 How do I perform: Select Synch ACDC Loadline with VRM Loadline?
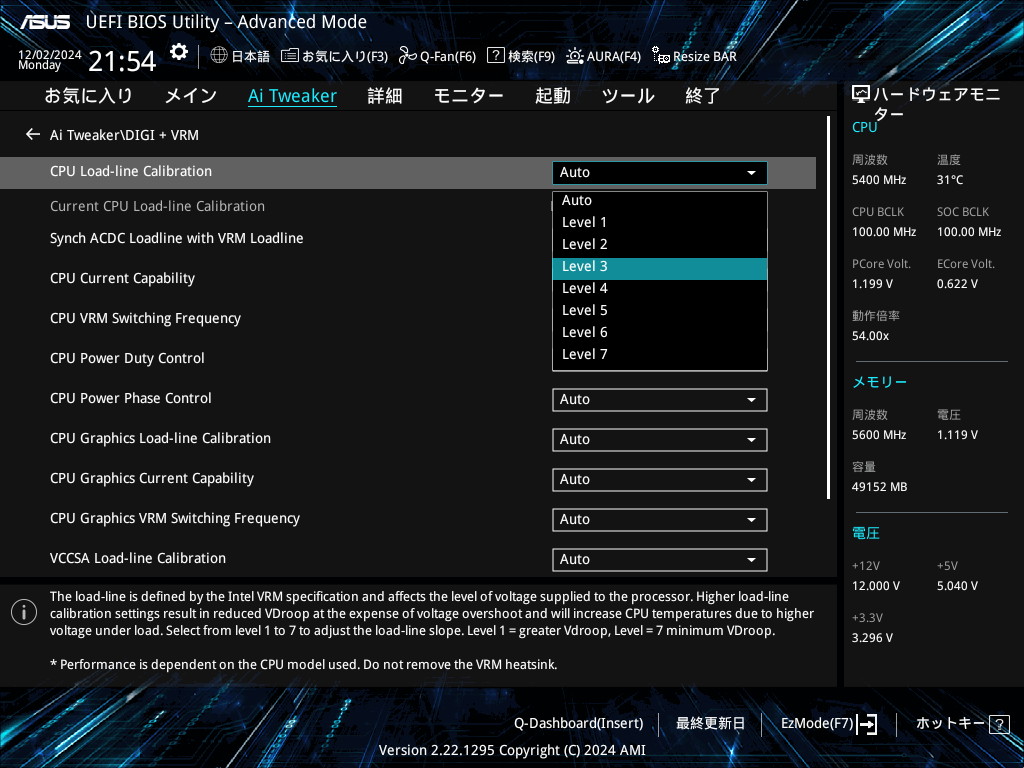click(x=176, y=238)
